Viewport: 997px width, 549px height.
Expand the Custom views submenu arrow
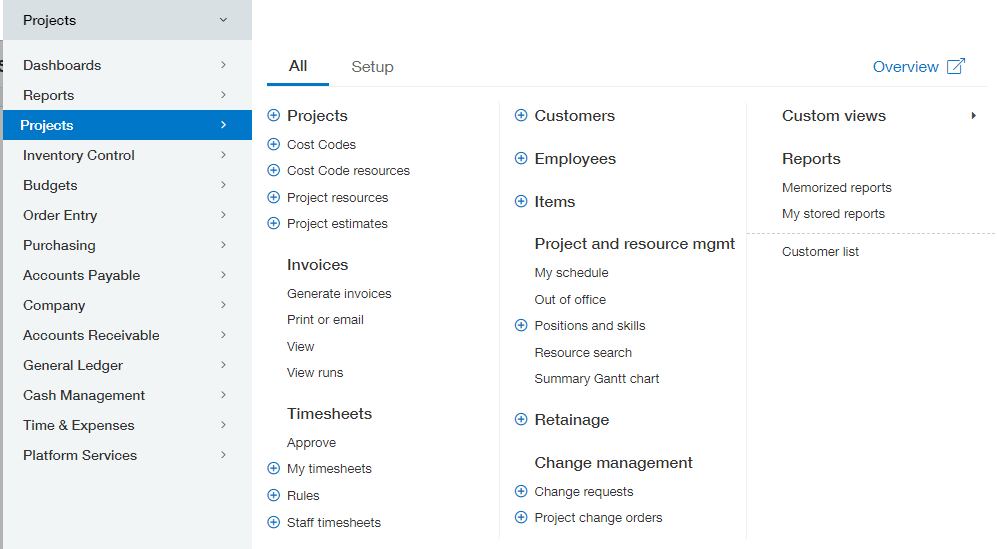point(973,116)
